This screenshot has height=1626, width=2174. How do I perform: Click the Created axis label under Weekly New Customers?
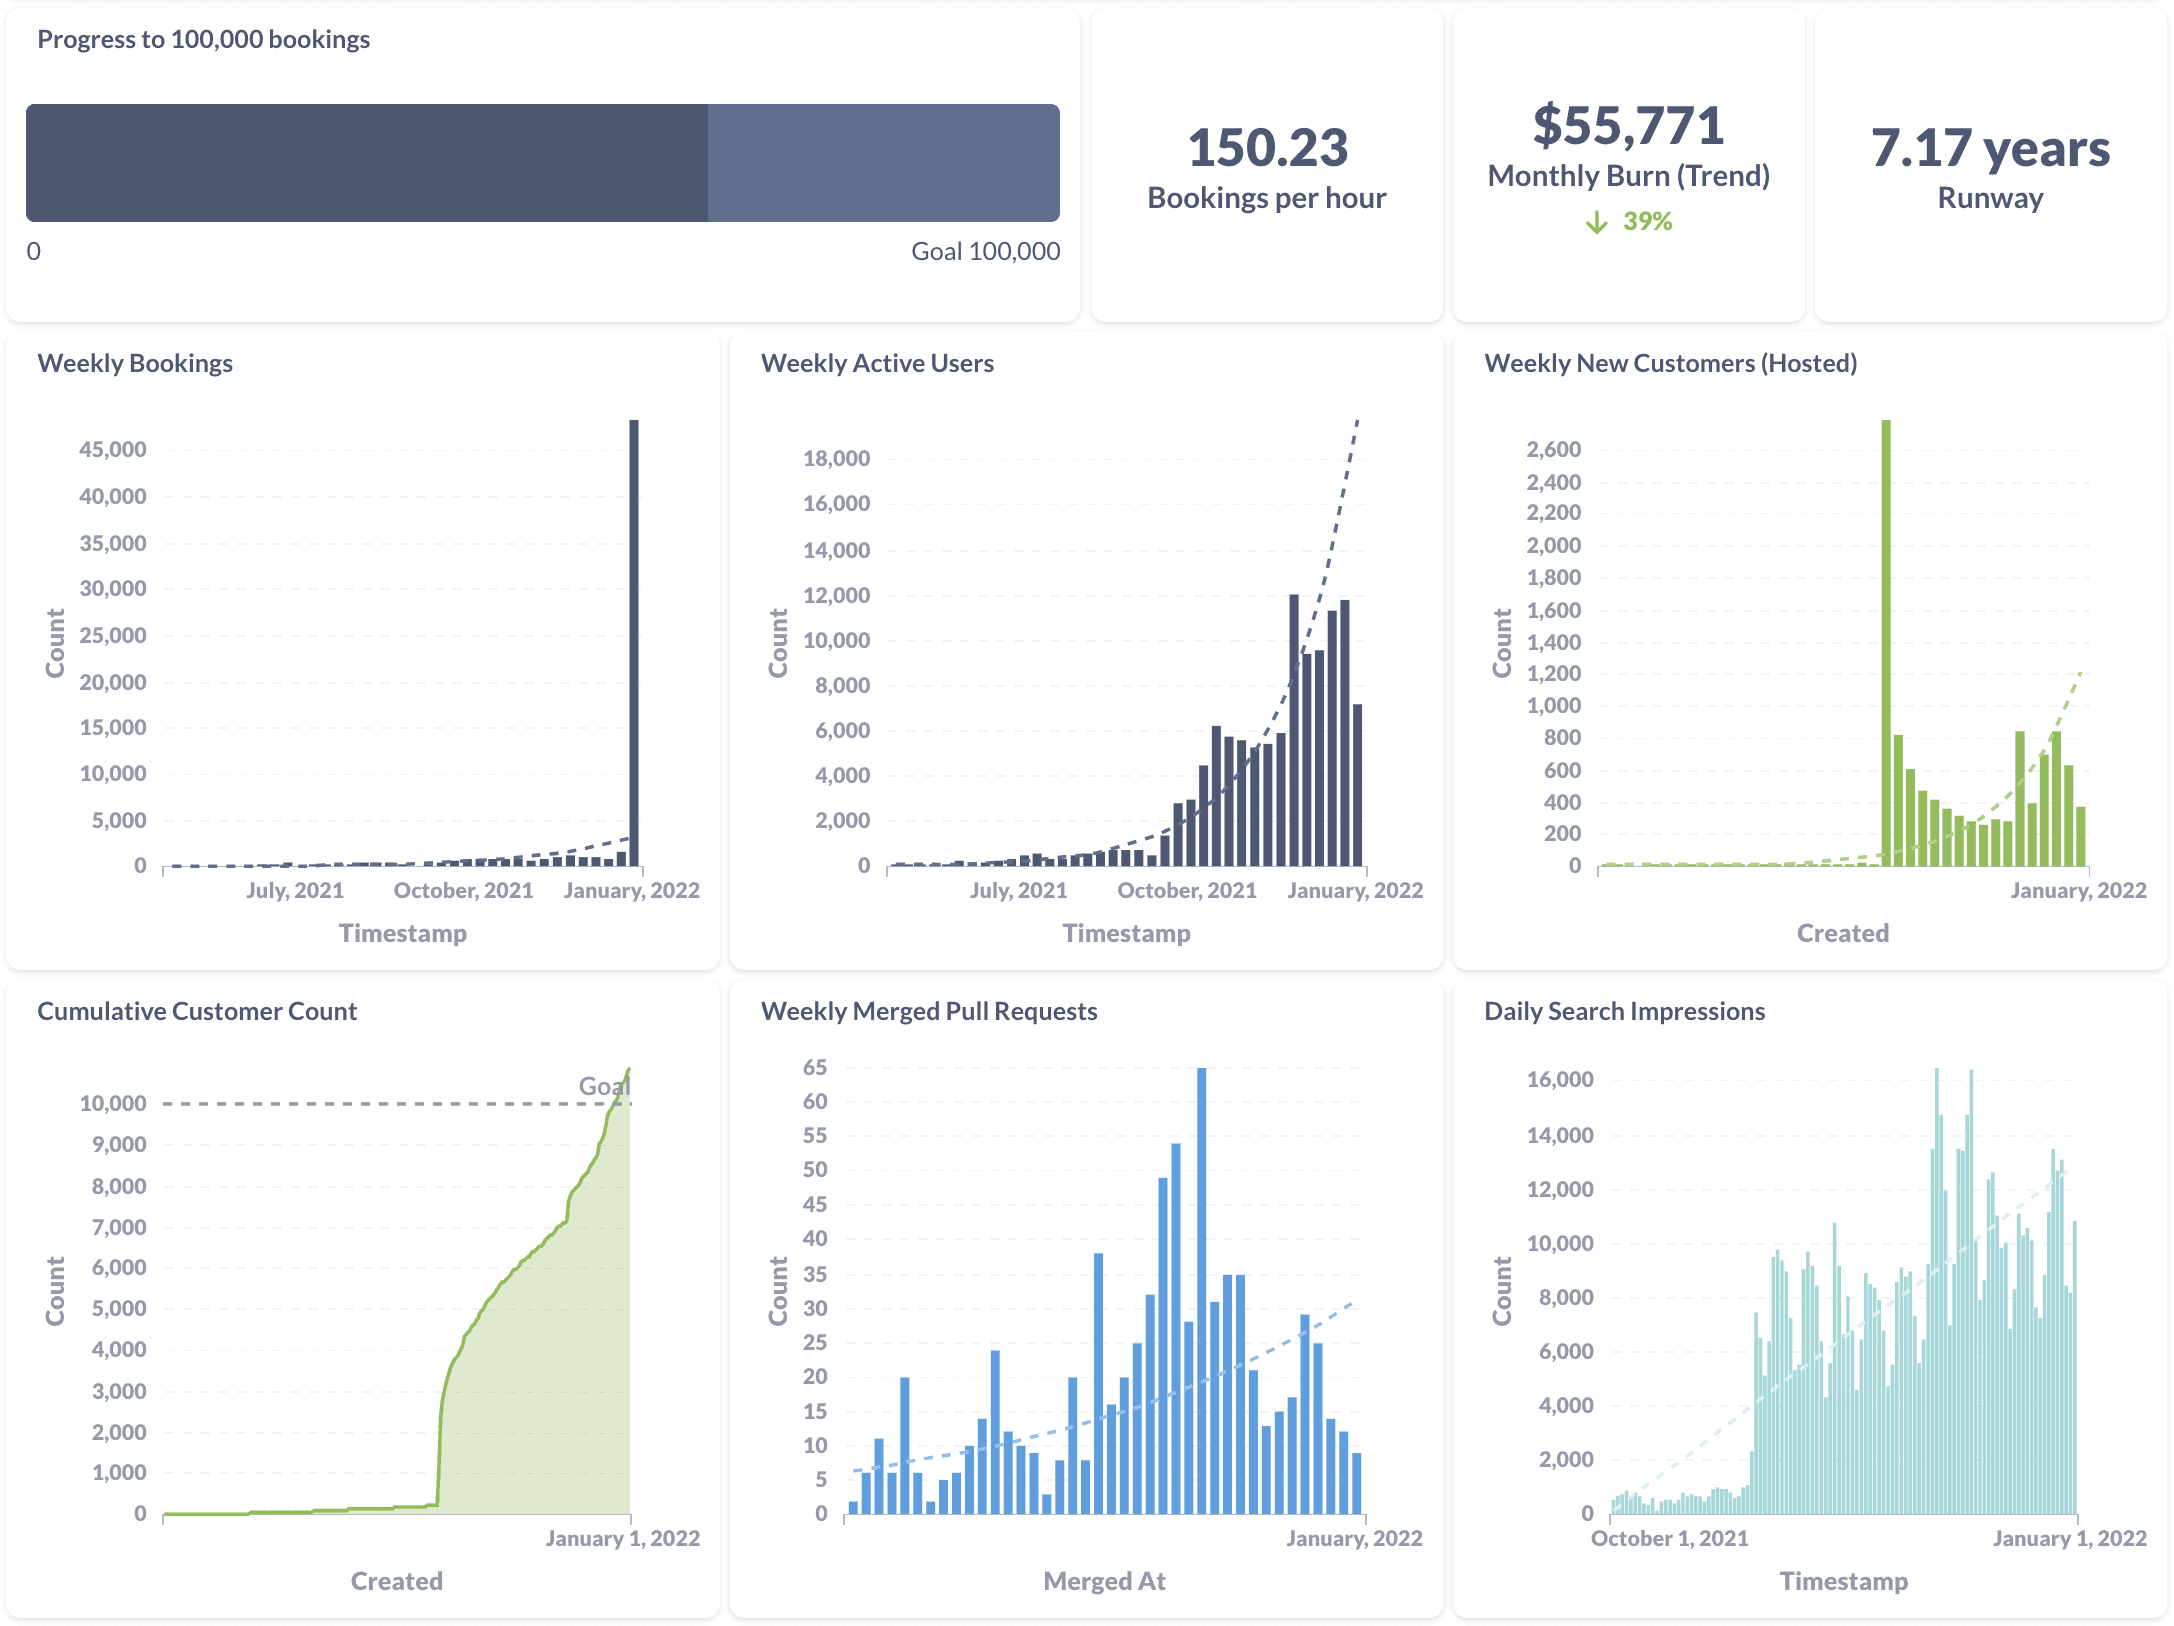[1843, 934]
